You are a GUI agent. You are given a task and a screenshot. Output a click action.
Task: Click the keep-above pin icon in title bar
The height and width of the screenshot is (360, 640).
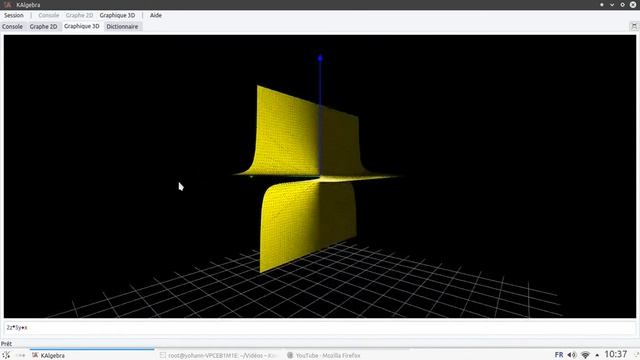click(x=602, y=4)
